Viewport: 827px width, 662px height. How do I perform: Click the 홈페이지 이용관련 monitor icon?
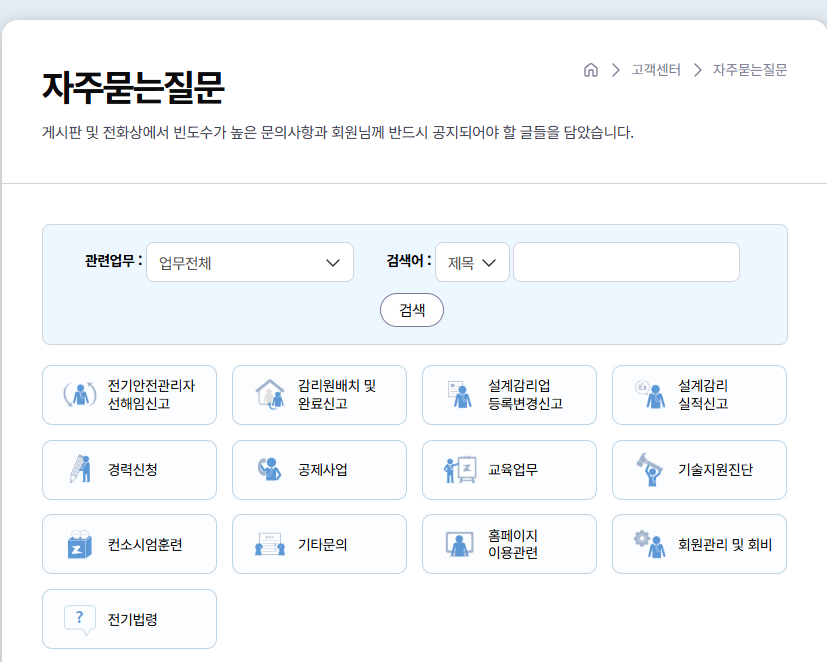459,544
